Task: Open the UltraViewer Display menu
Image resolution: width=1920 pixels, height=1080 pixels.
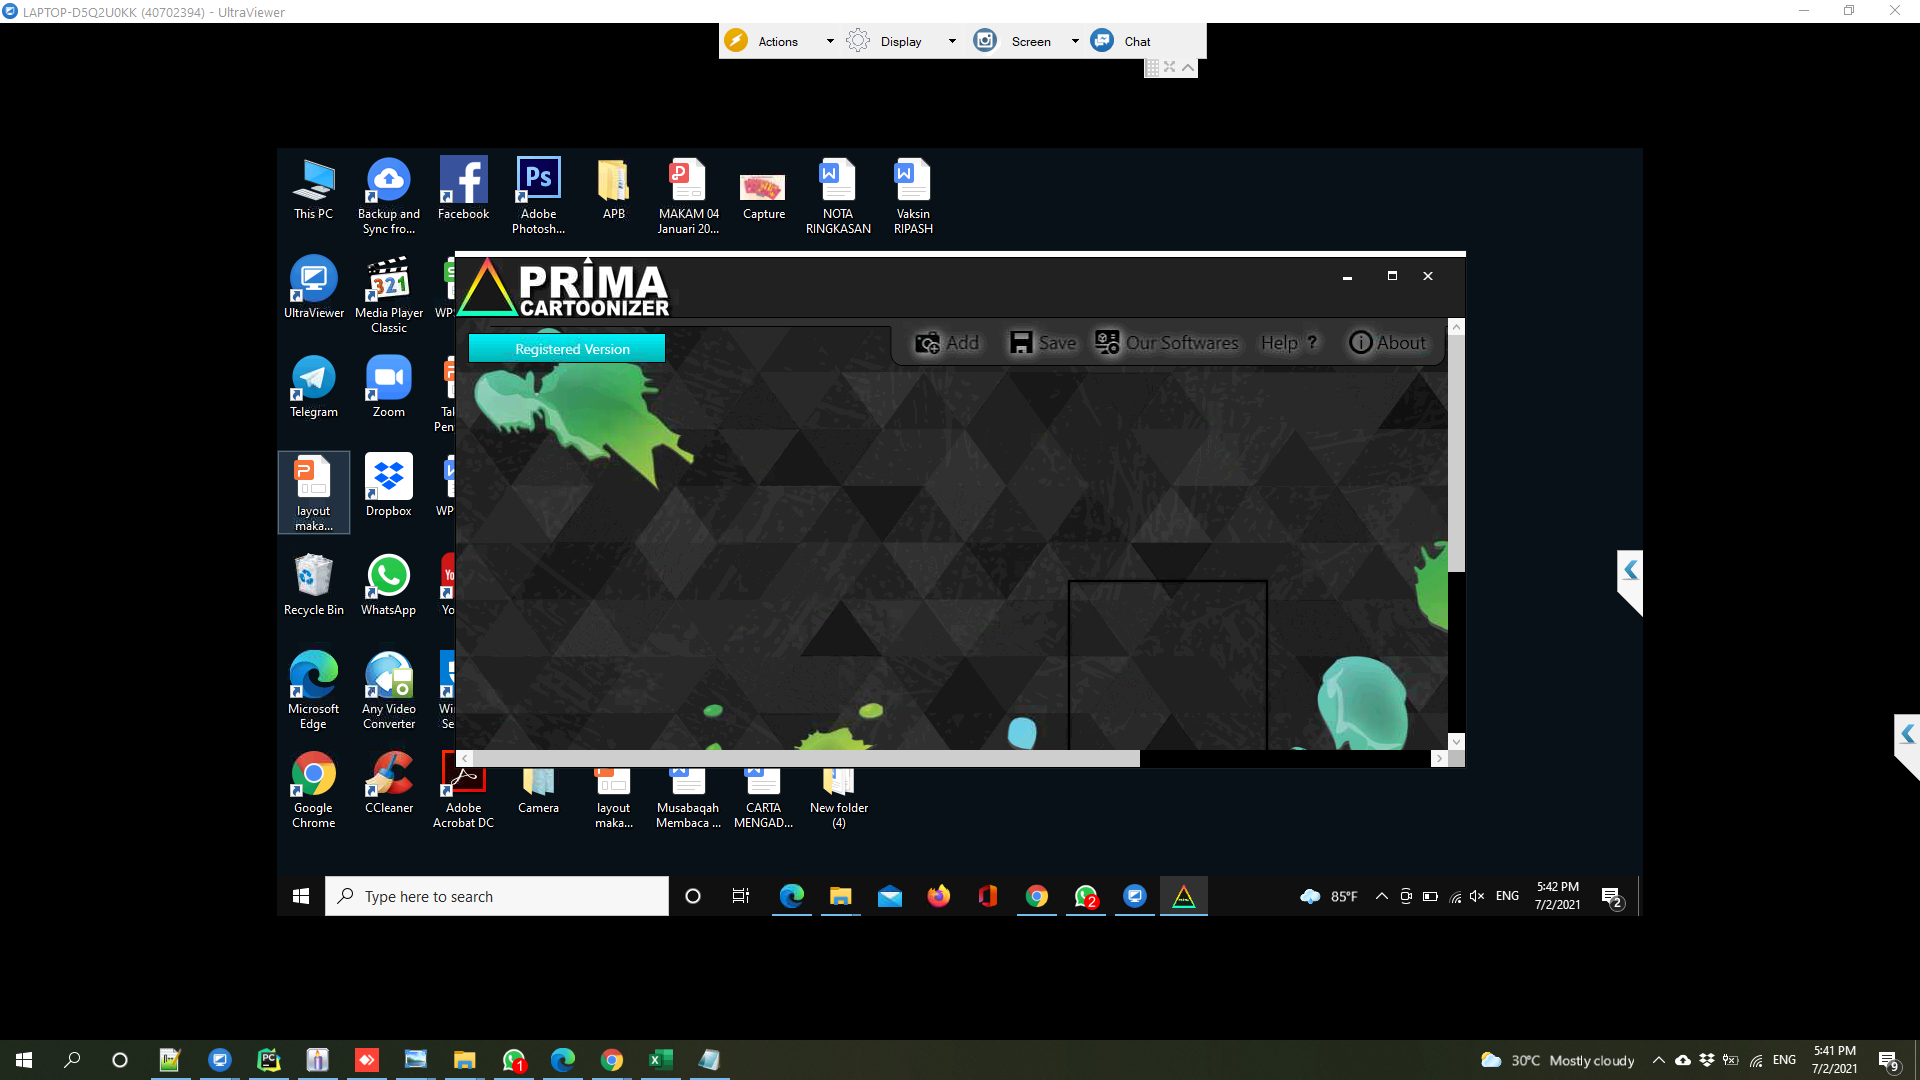Action: tap(885, 41)
